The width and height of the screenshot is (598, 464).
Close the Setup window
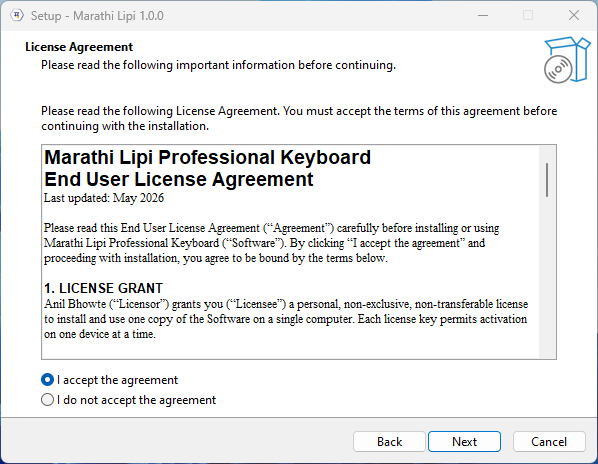coord(574,16)
